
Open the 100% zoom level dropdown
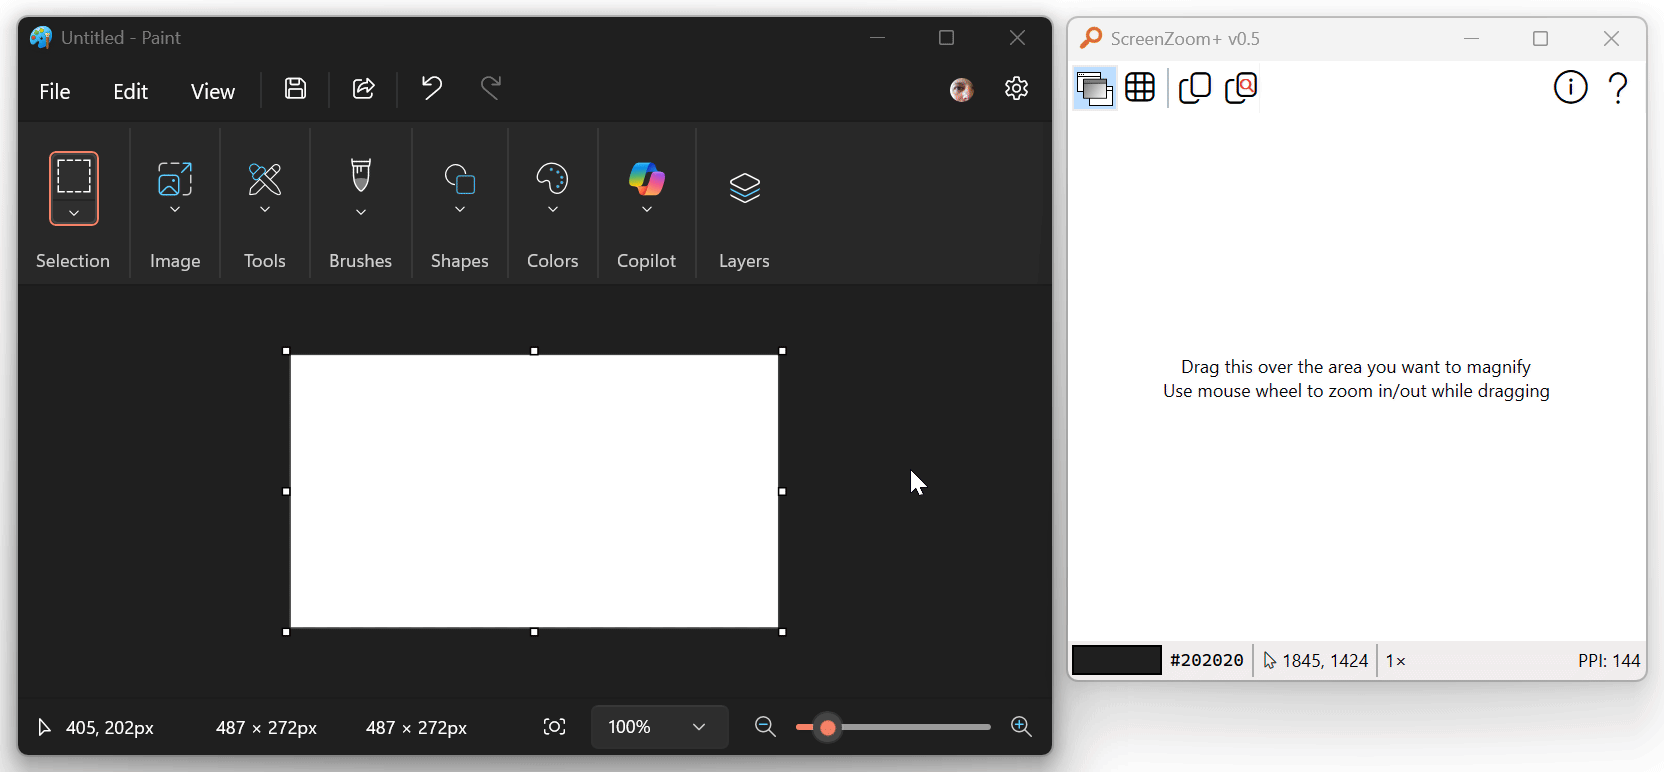659,727
